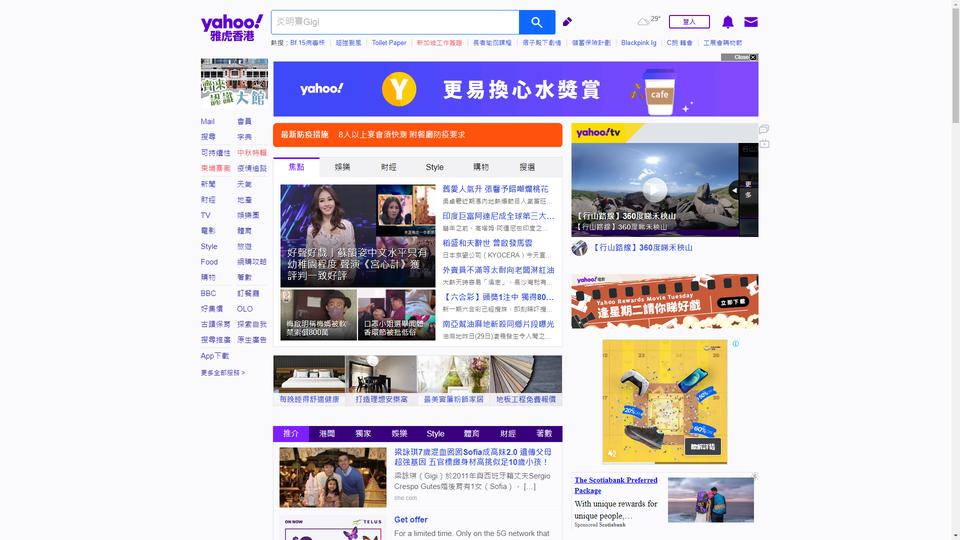
Task: Open the 【行山路線】360度睇禾秧山 link below video
Action: [642, 248]
